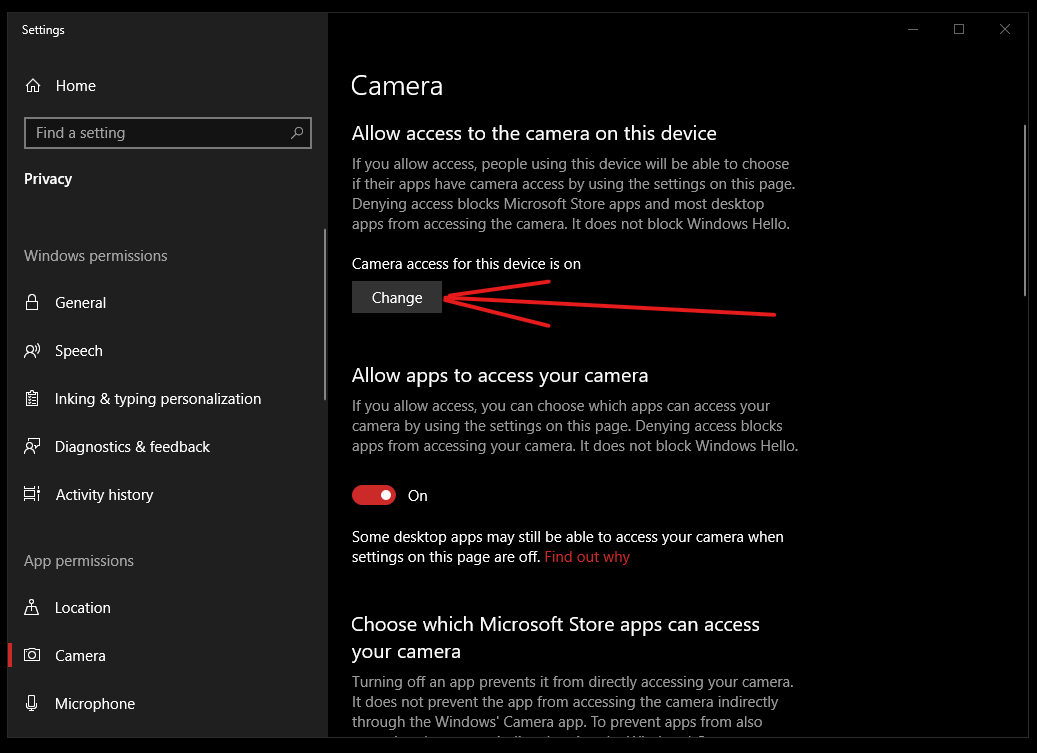Click the Microphone icon

pos(33,704)
